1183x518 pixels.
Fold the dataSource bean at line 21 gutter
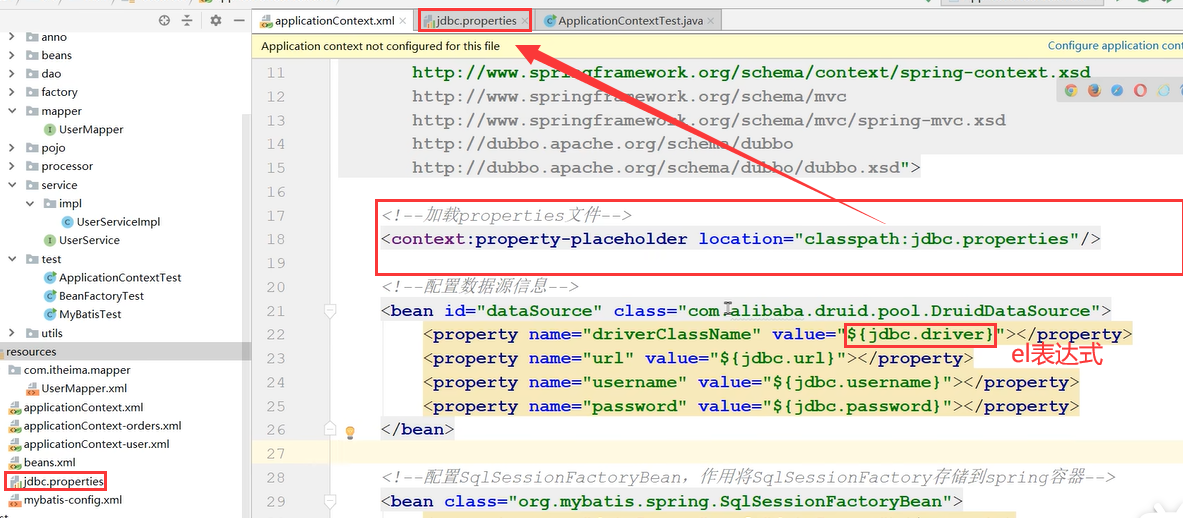(x=330, y=311)
